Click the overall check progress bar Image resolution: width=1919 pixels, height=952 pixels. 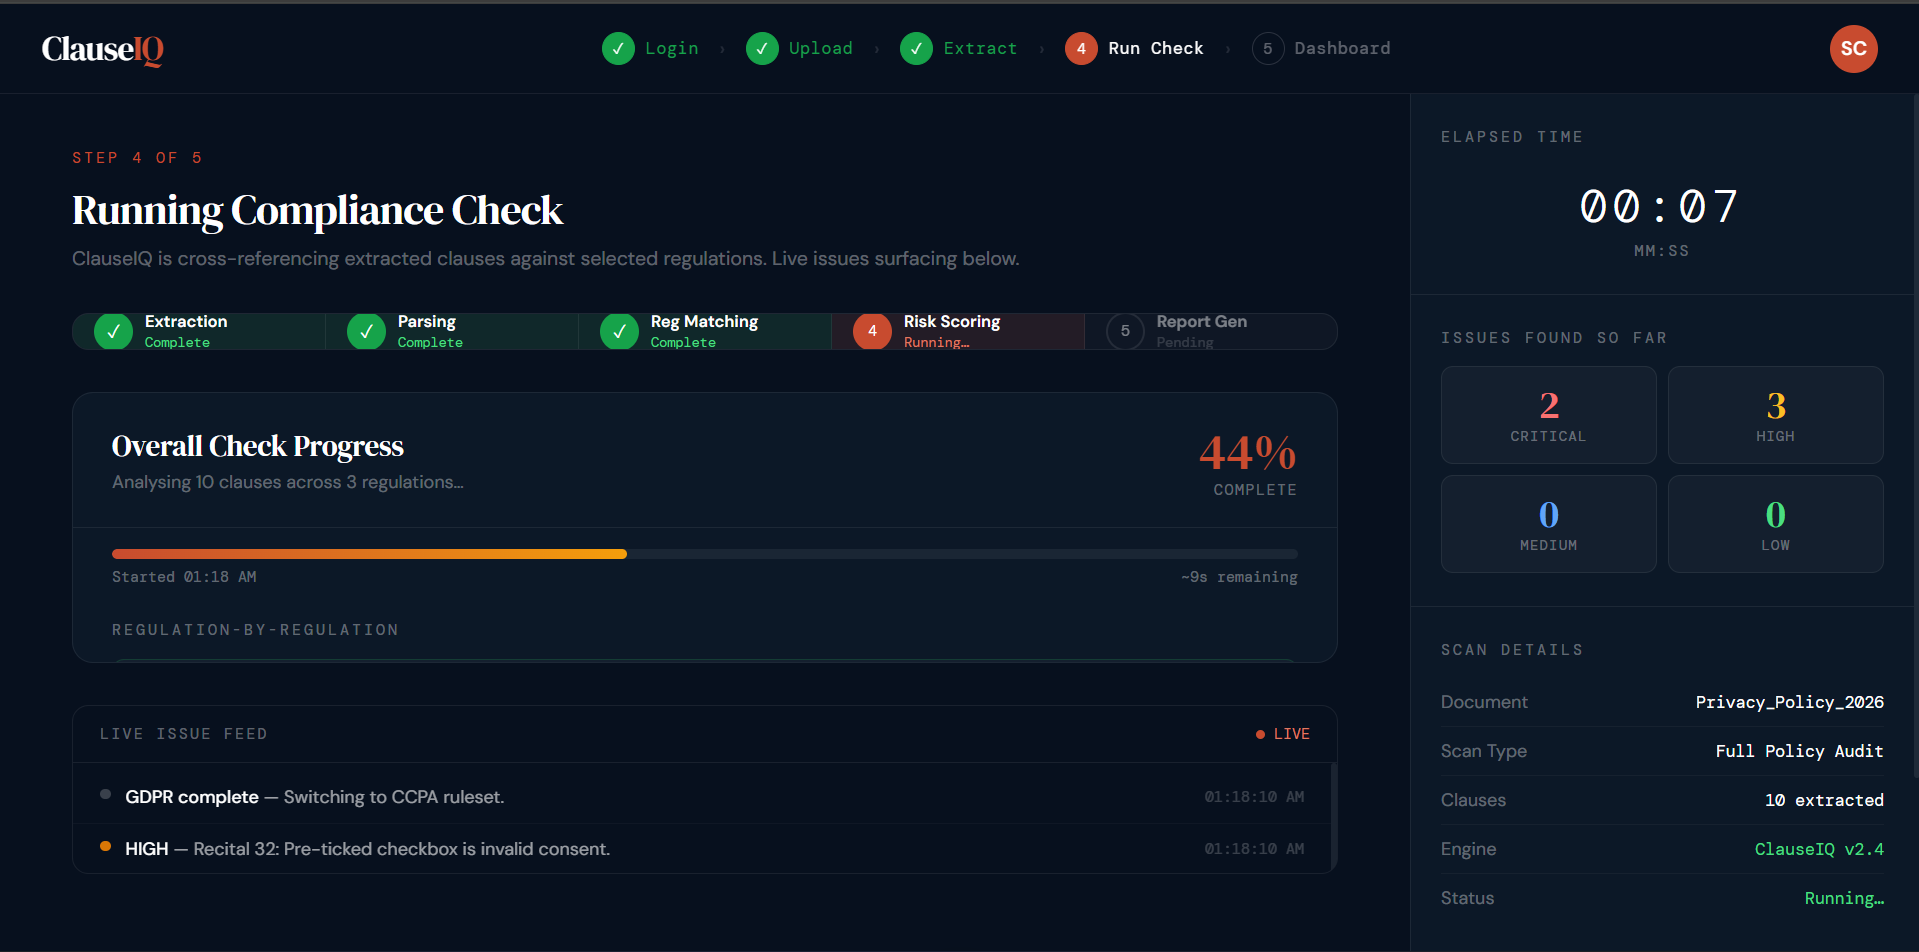(704, 554)
